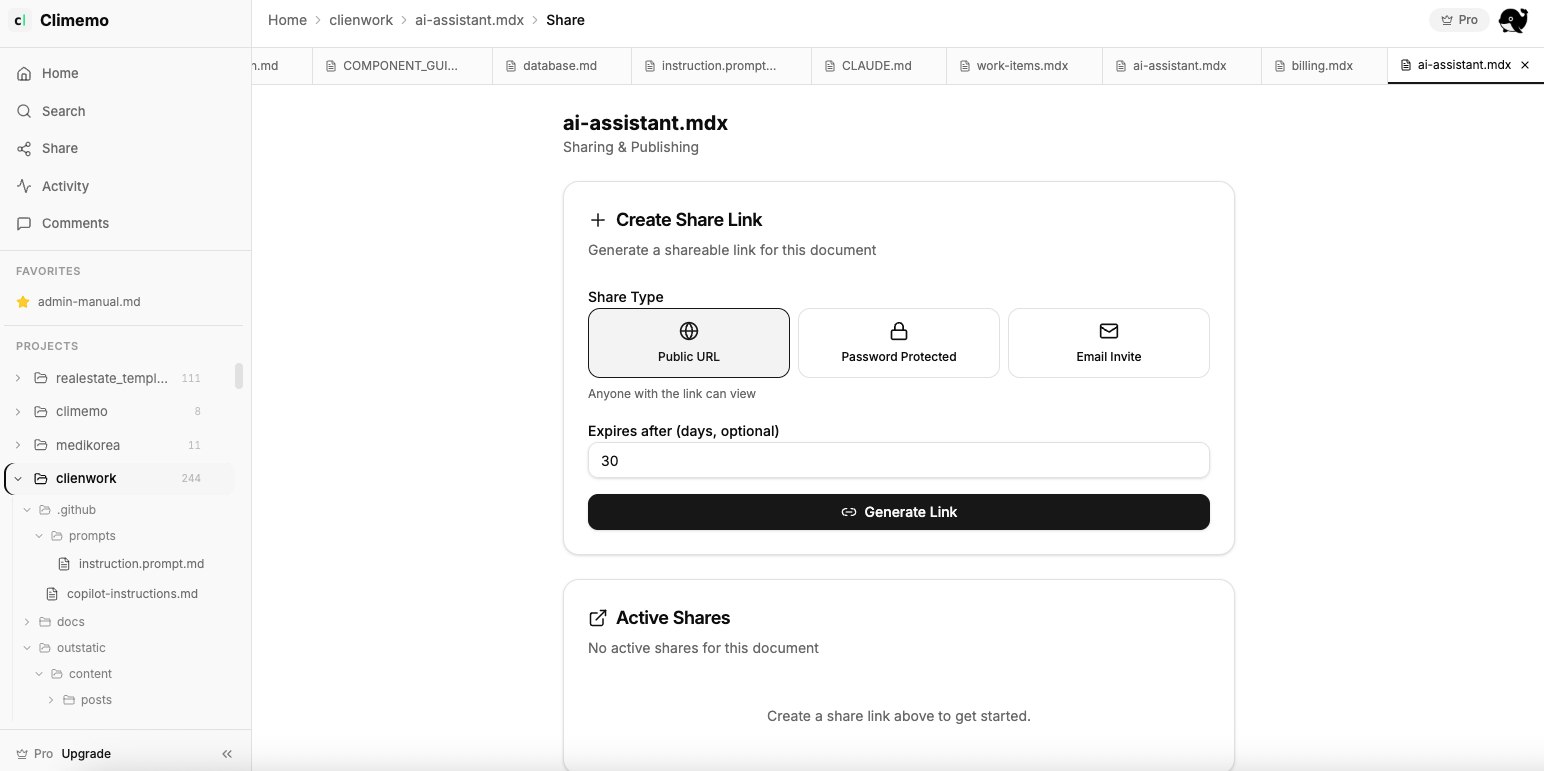1544x771 pixels.
Task: Click the Generate Link button
Action: tap(898, 512)
